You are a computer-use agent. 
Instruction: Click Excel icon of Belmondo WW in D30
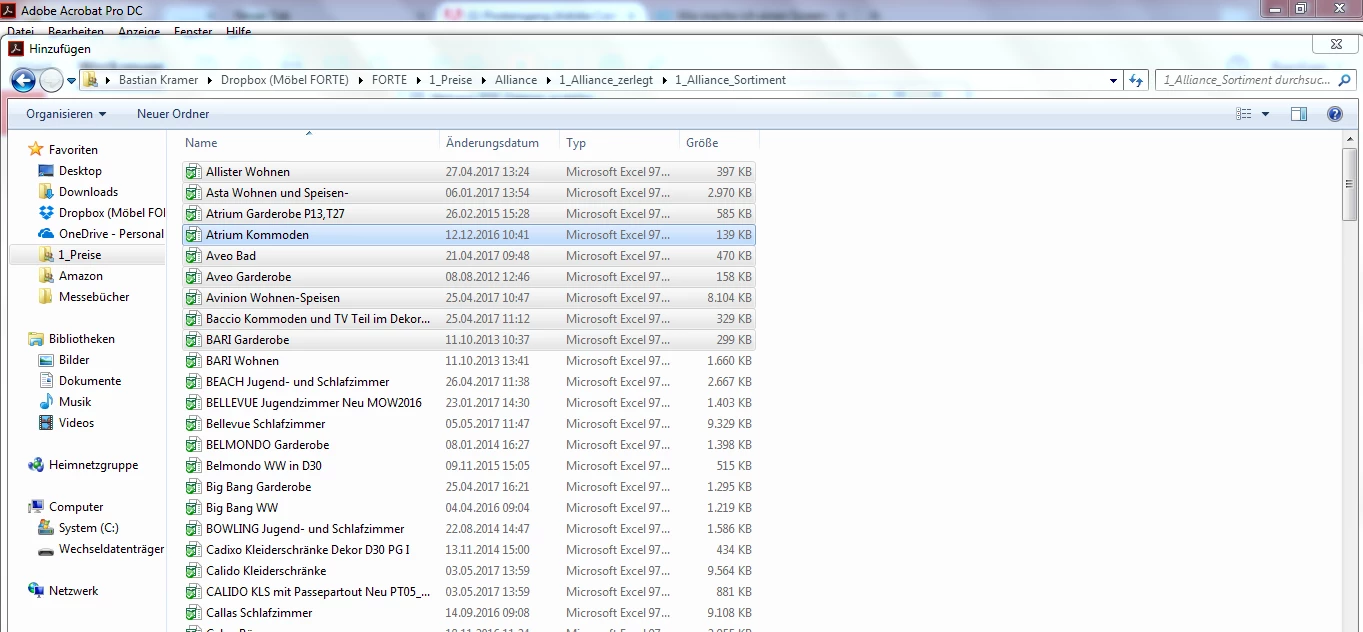pos(193,466)
